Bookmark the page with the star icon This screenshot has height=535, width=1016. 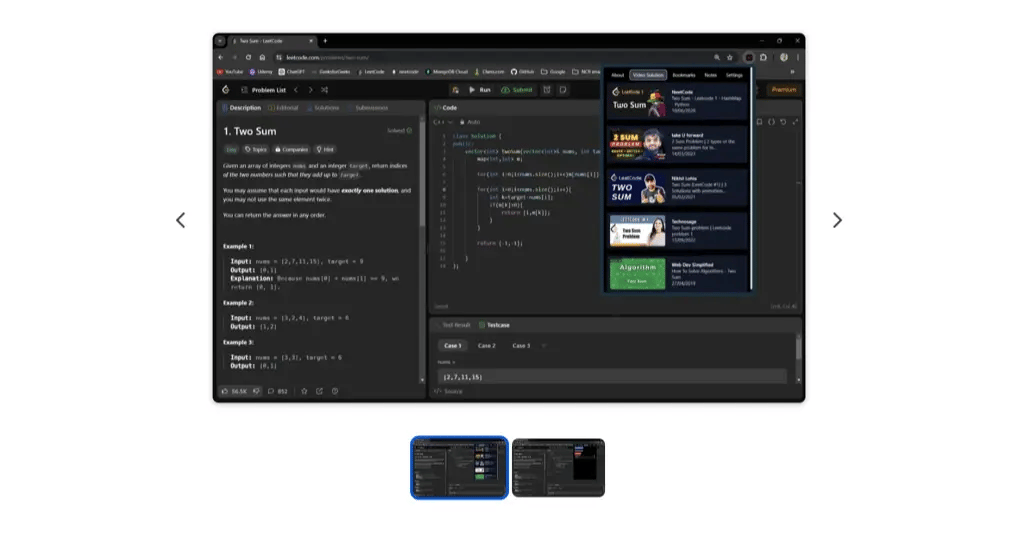coord(730,58)
